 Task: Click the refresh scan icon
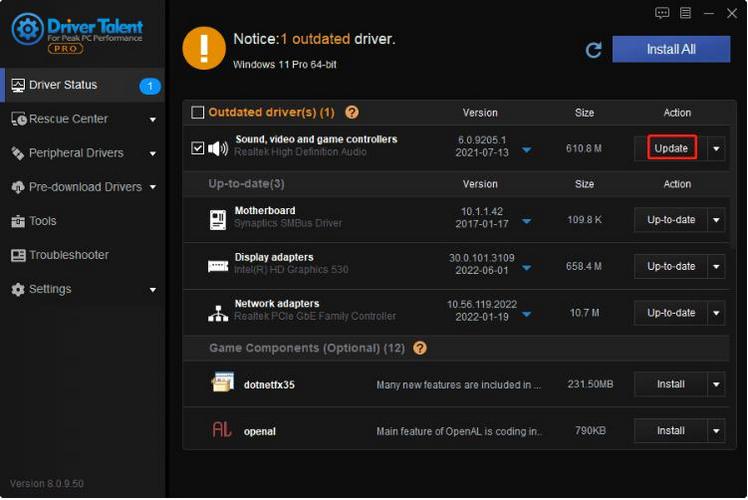[593, 50]
